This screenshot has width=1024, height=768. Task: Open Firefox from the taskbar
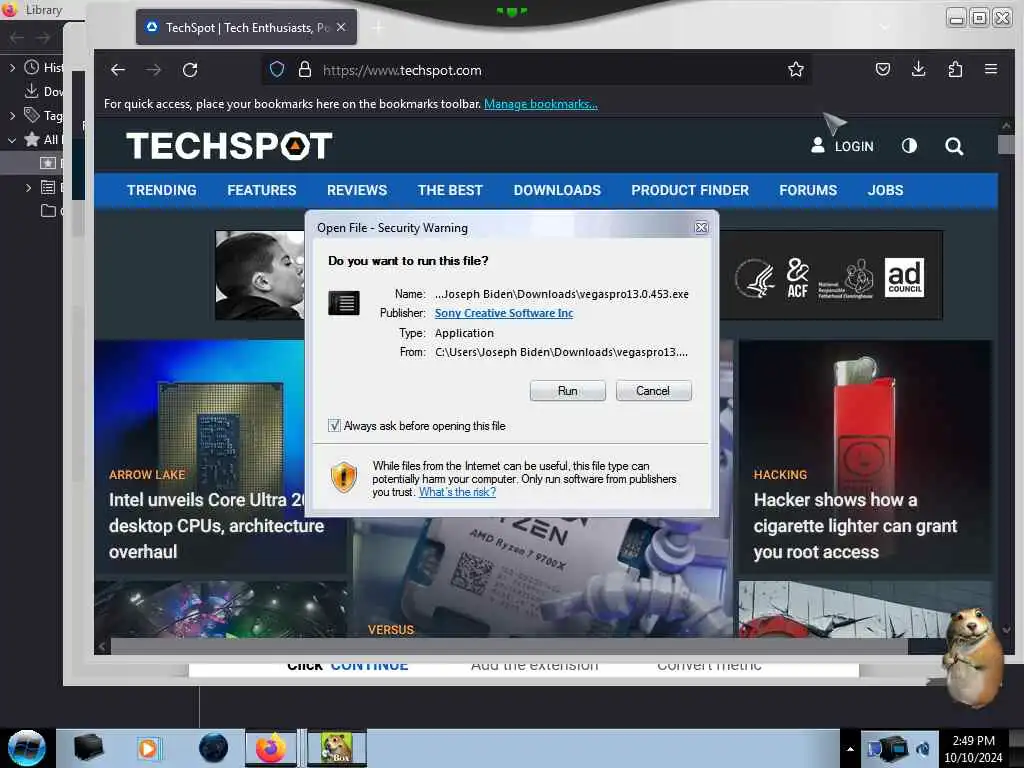pos(270,748)
